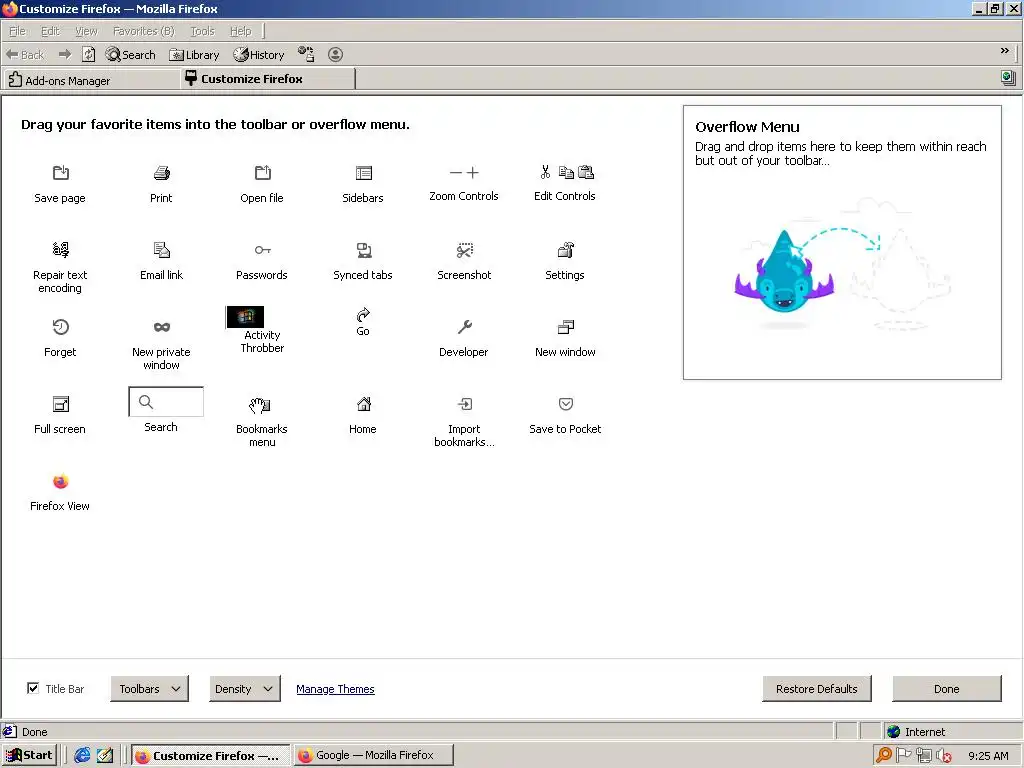Open the Toolbars dropdown

[150, 689]
